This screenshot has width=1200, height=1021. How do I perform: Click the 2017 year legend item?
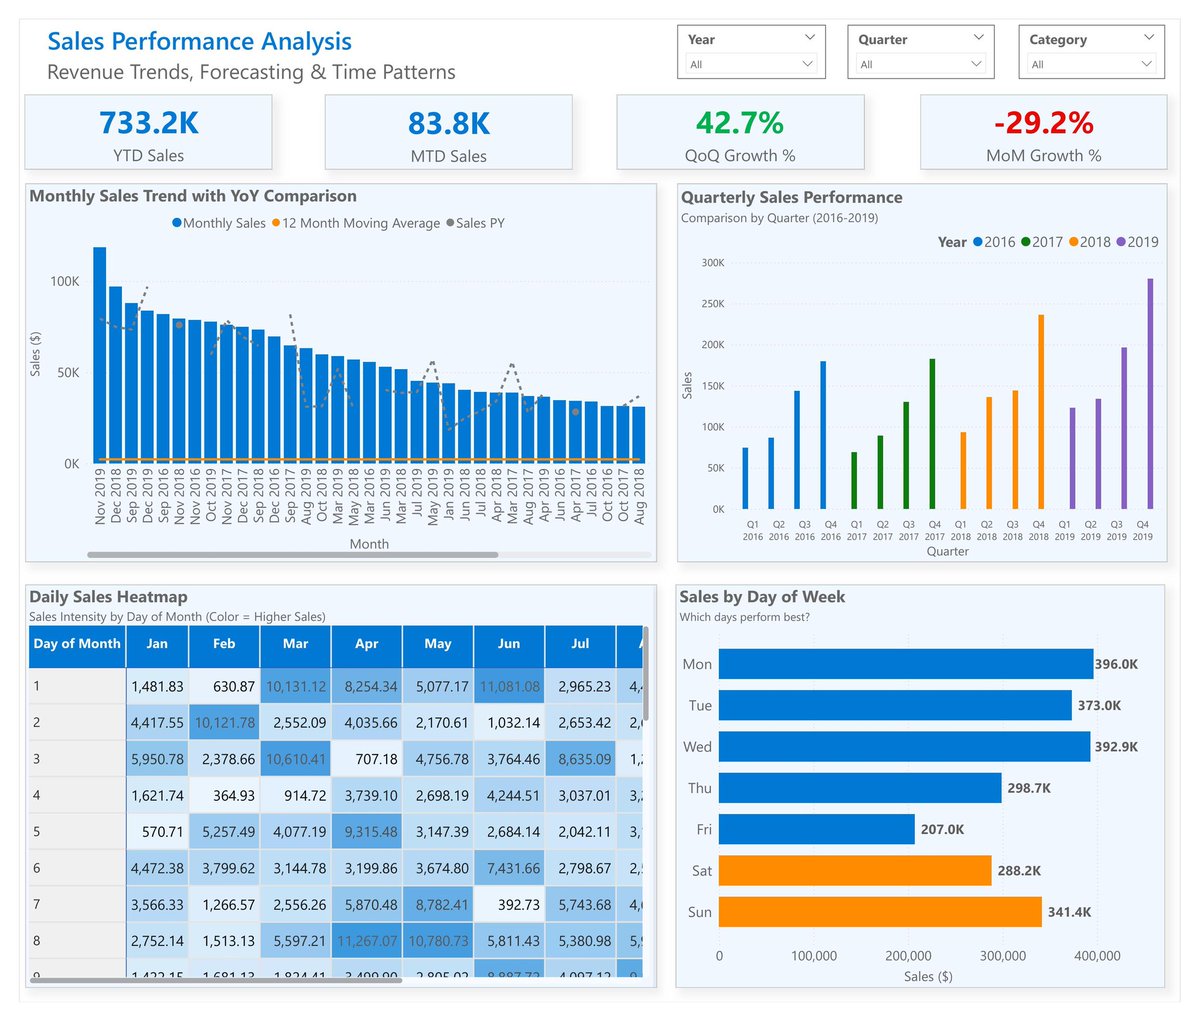coord(1041,242)
